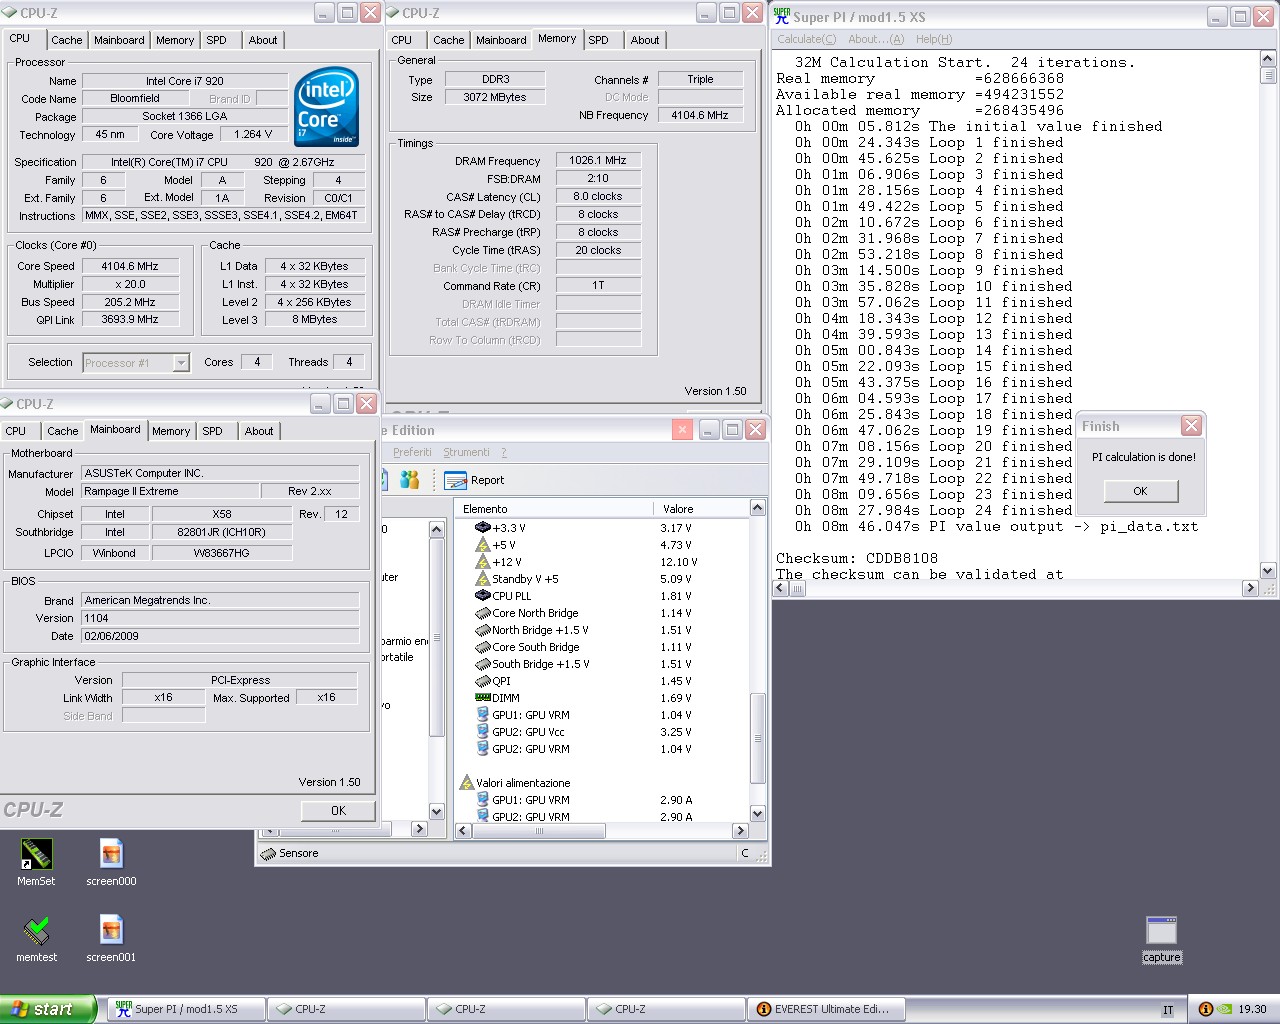This screenshot has width=1280, height=1024.
Task: Open the Windows start menu
Action: coord(48,1009)
